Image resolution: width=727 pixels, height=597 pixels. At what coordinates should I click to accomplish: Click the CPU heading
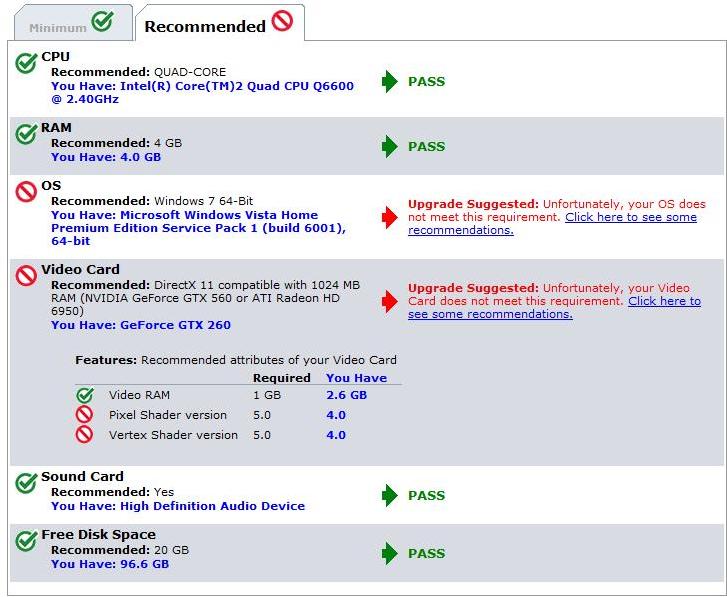56,57
